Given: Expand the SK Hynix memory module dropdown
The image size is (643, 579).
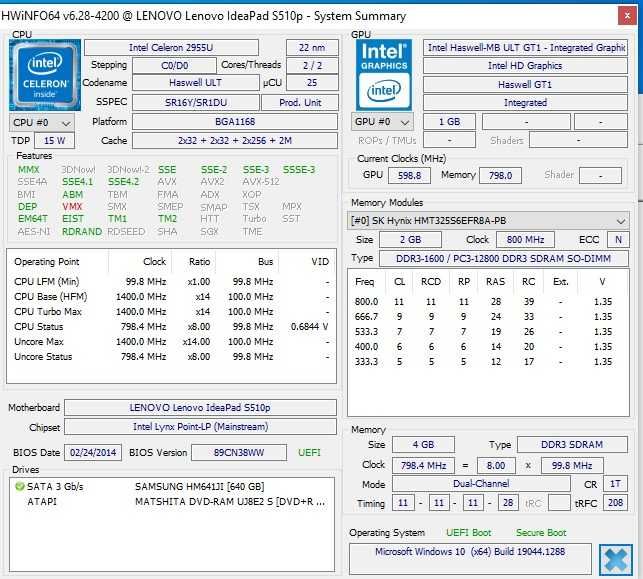Looking at the screenshot, I should (x=488, y=221).
